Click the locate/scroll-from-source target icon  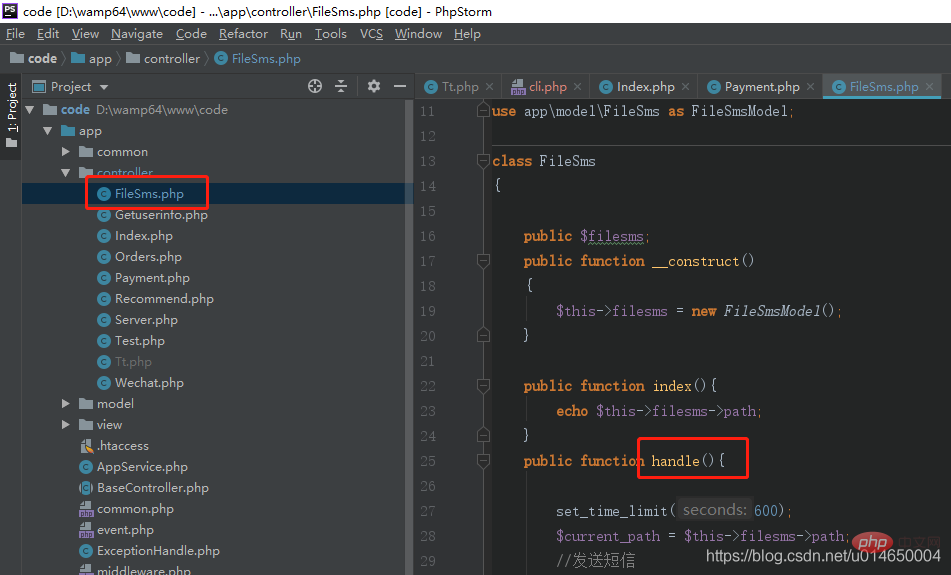pyautogui.click(x=315, y=86)
